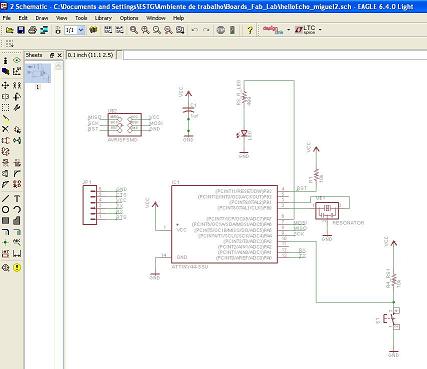This screenshot has width=427, height=369.
Task: Click the yellow Errors icon
Action: coord(17,268)
